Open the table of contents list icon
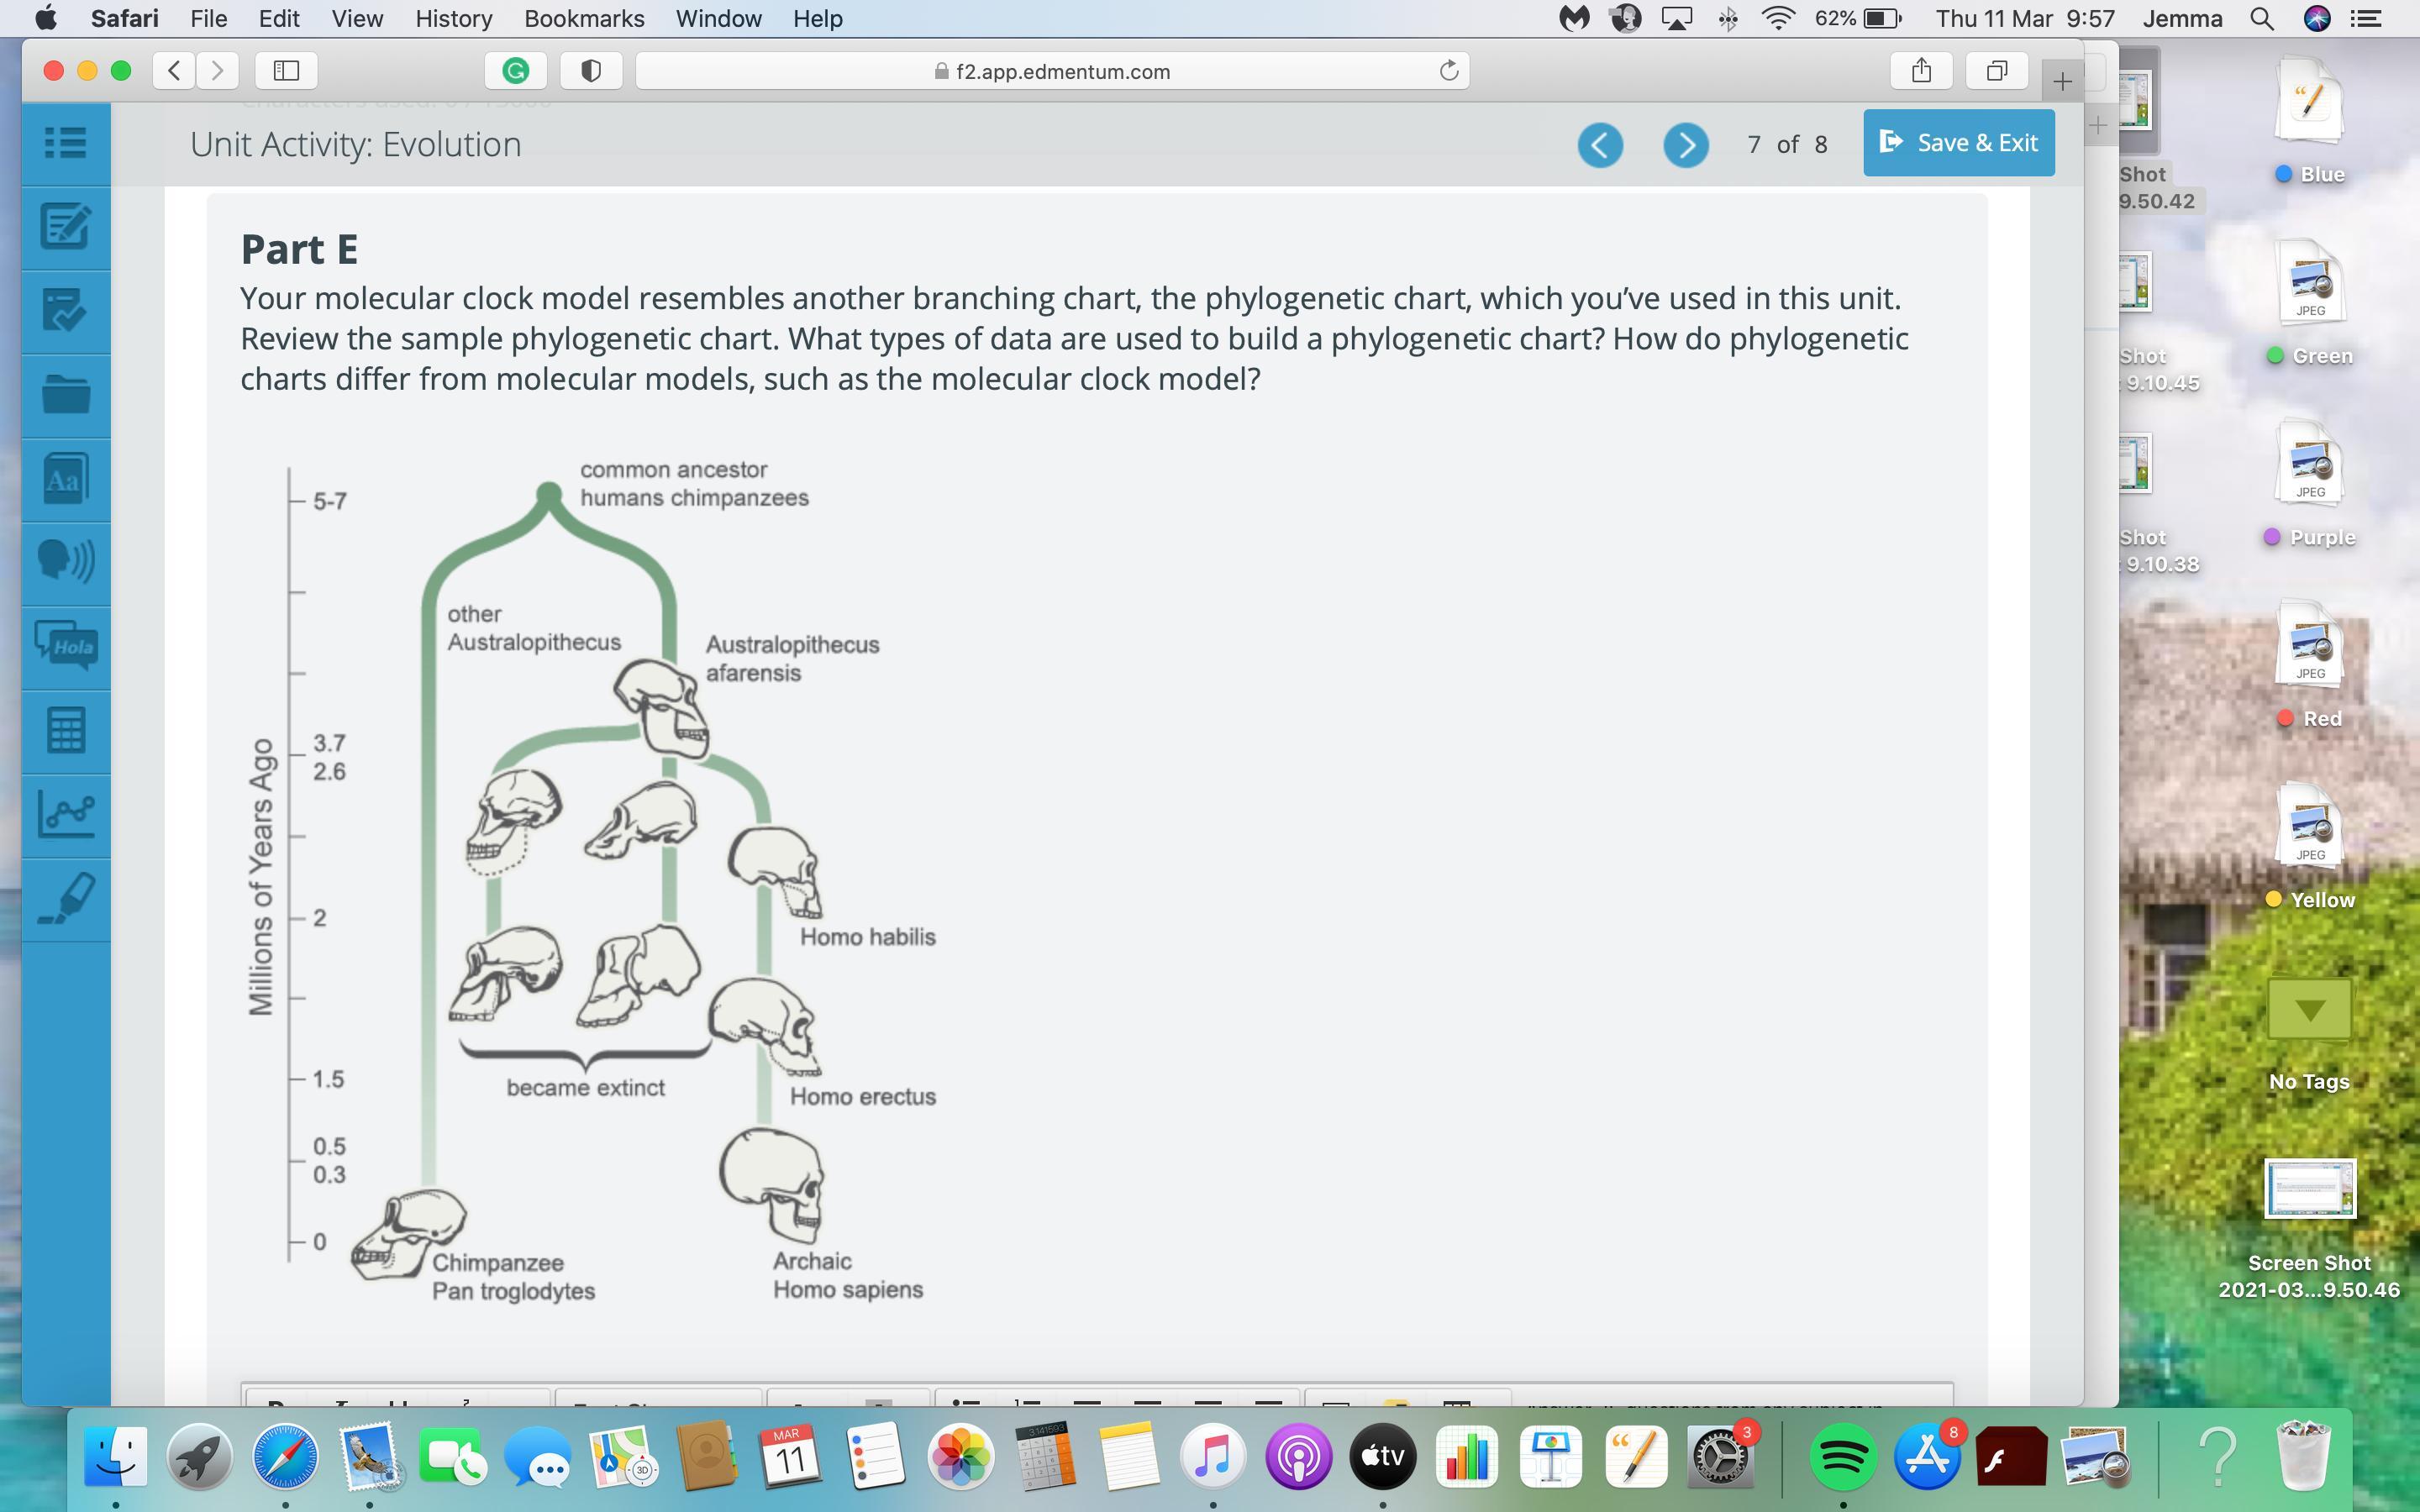2420x1512 pixels. (66, 143)
